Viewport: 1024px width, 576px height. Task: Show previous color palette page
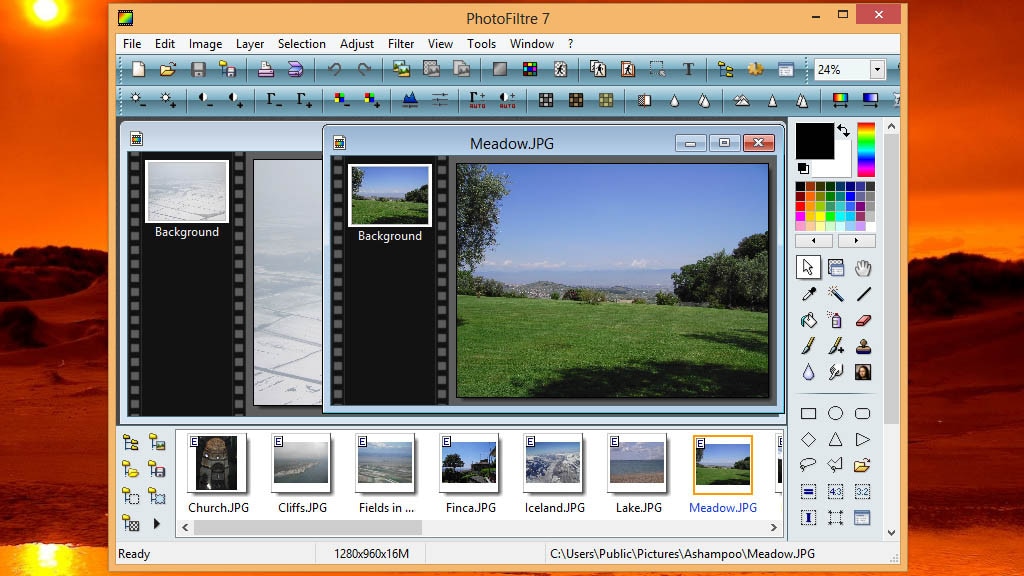click(814, 240)
